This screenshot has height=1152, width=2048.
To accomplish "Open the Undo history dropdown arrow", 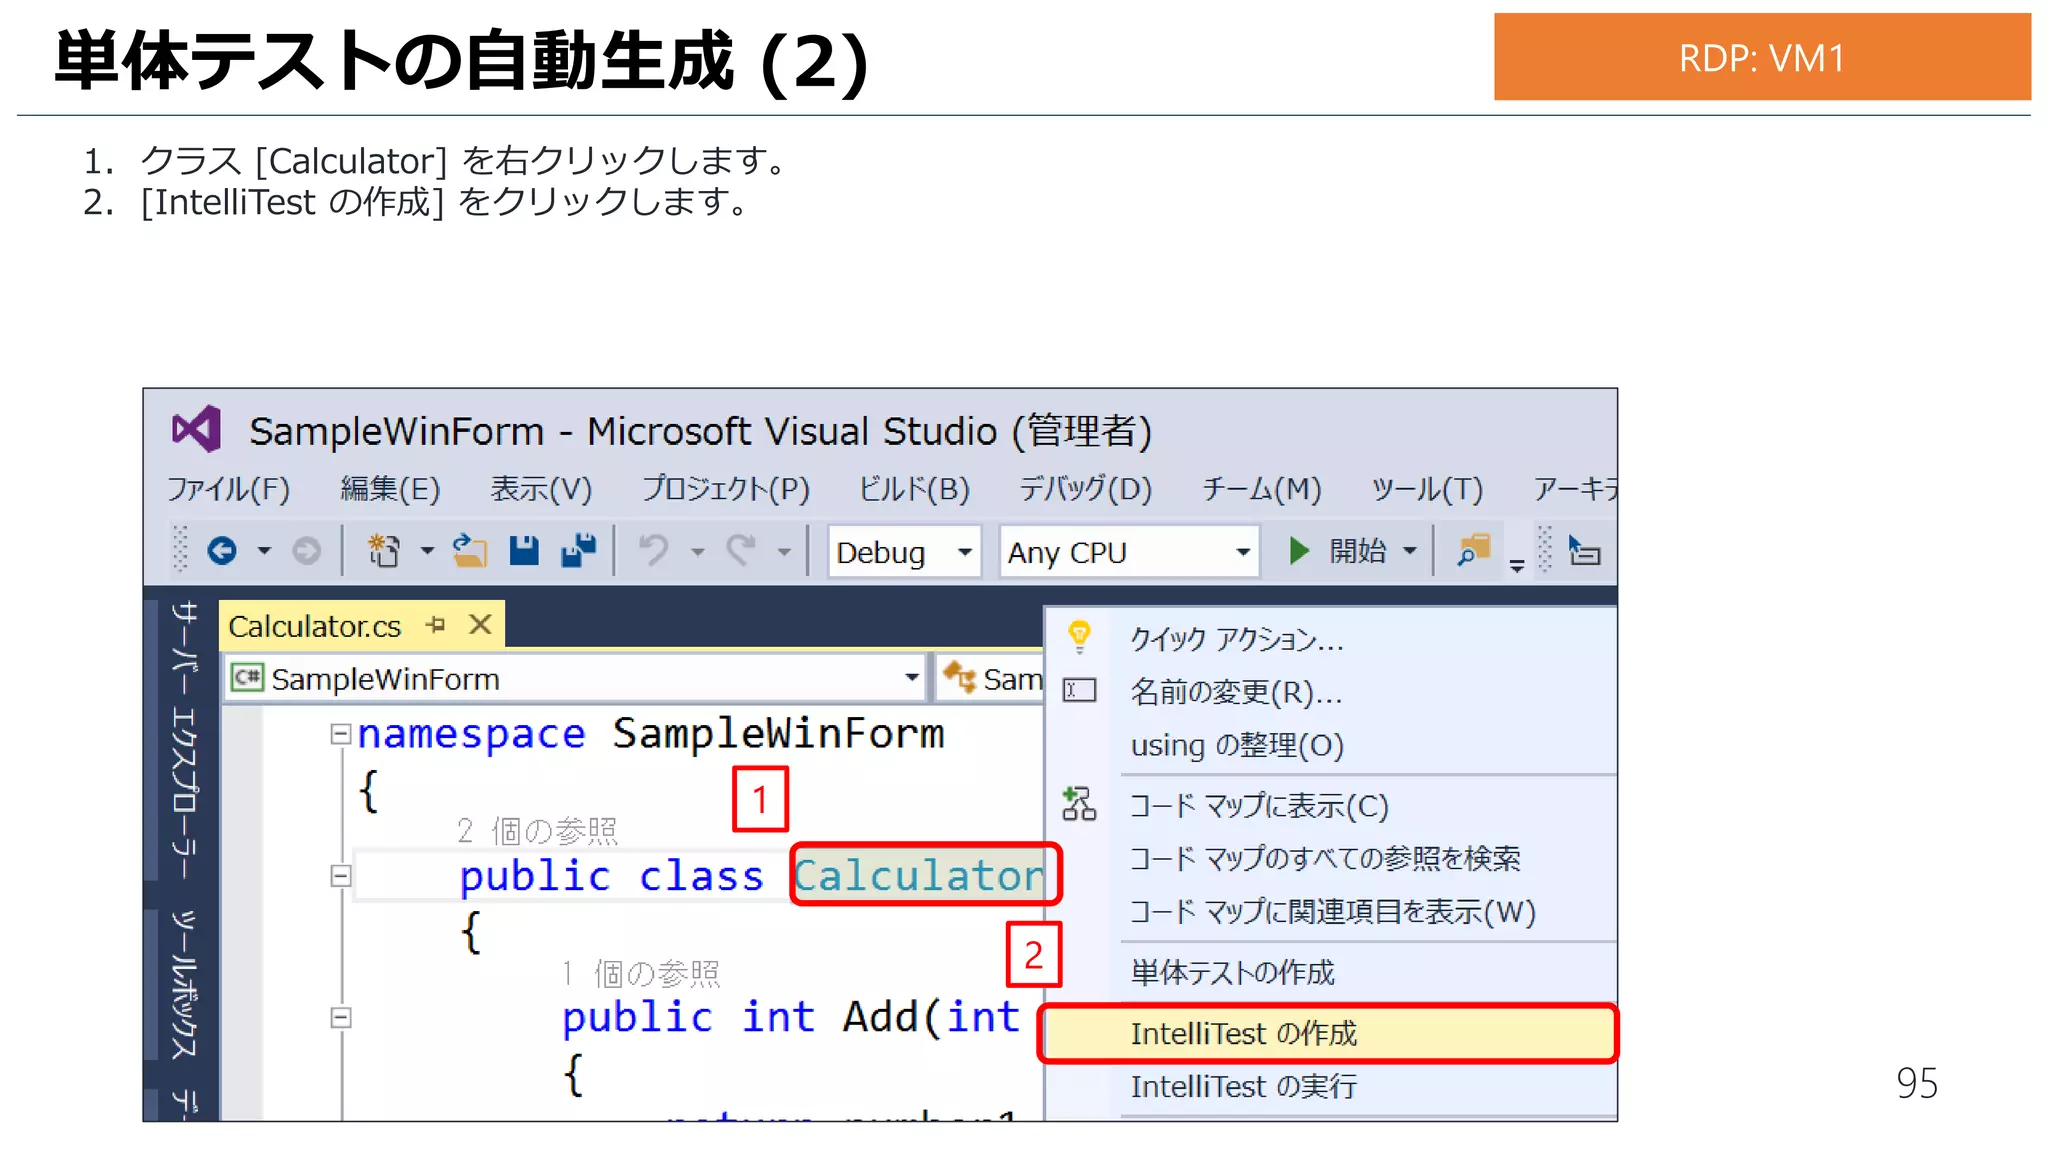I will pyautogui.click(x=697, y=551).
